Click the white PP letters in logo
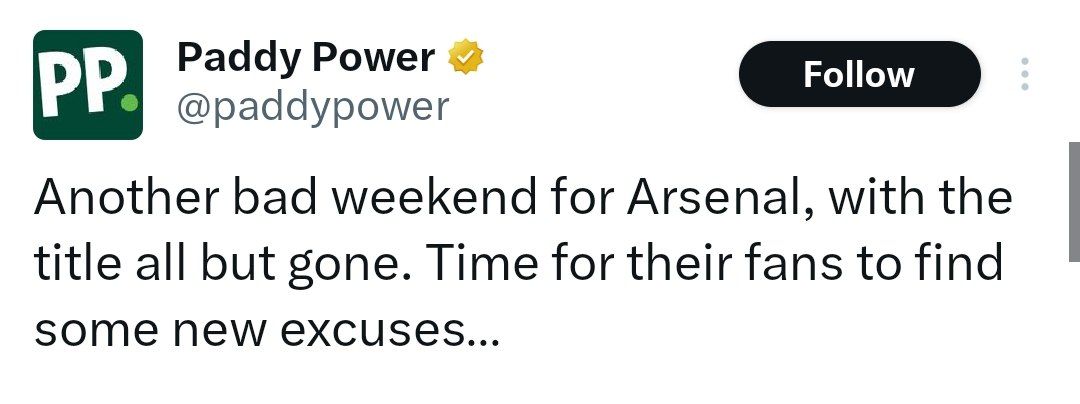Viewport: 1080px width, 404px height. coord(79,84)
